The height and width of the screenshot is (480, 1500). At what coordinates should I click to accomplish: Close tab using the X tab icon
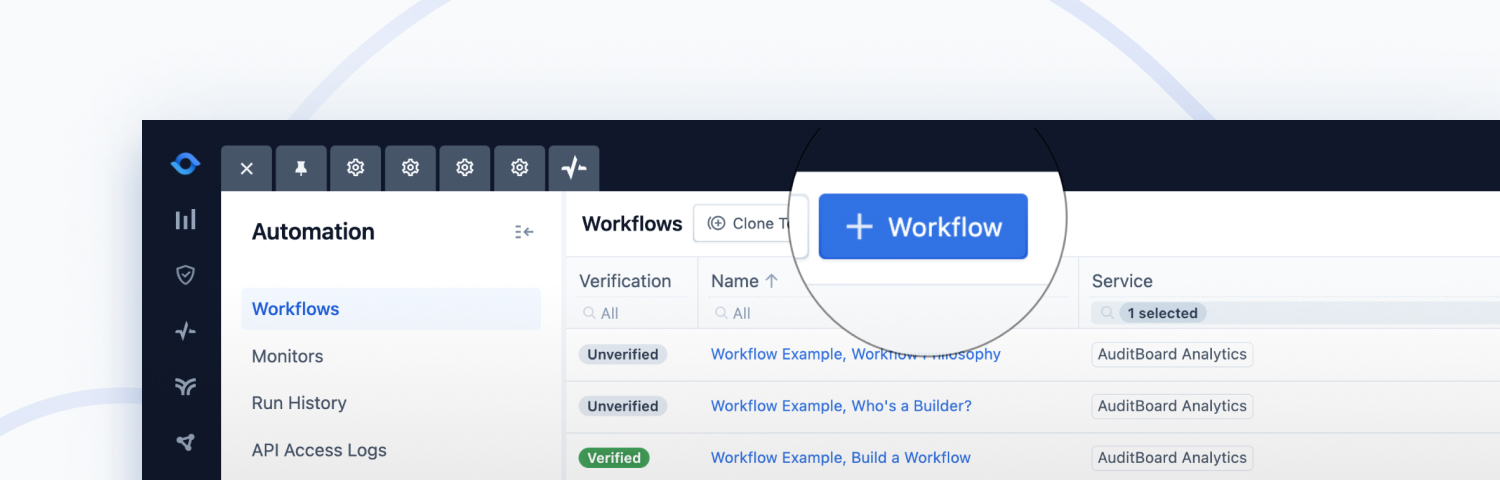(247, 168)
